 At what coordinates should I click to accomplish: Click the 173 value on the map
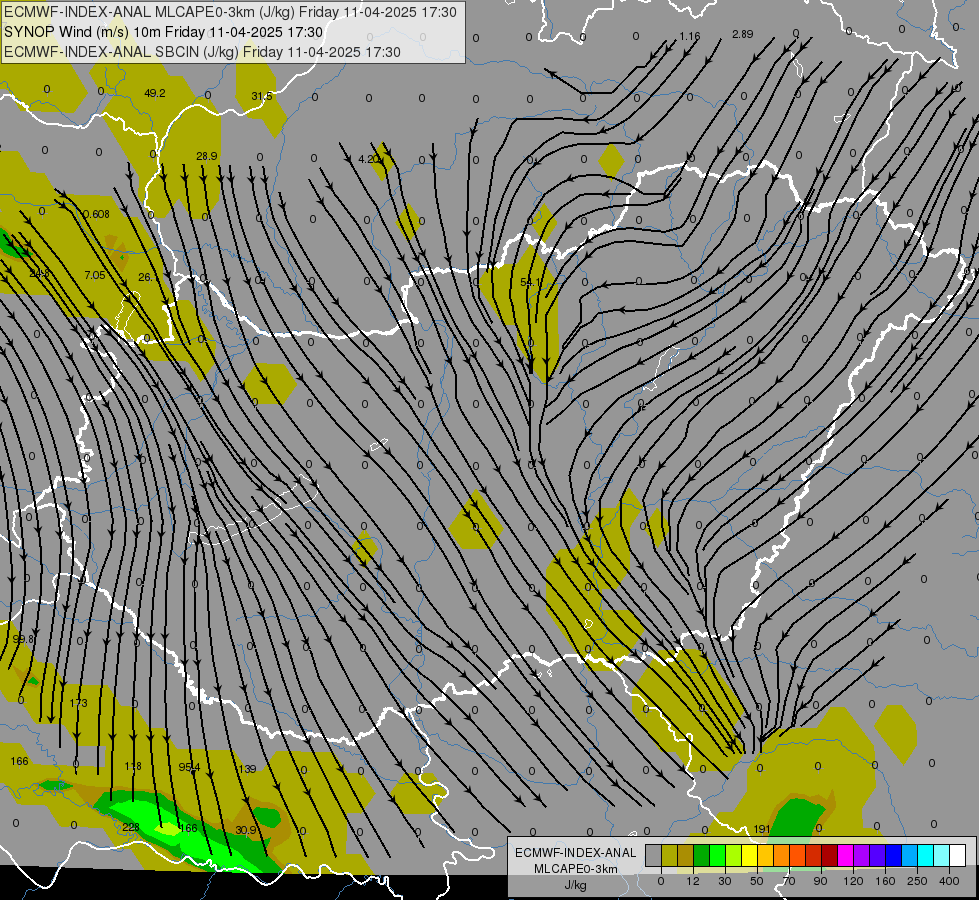(79, 703)
